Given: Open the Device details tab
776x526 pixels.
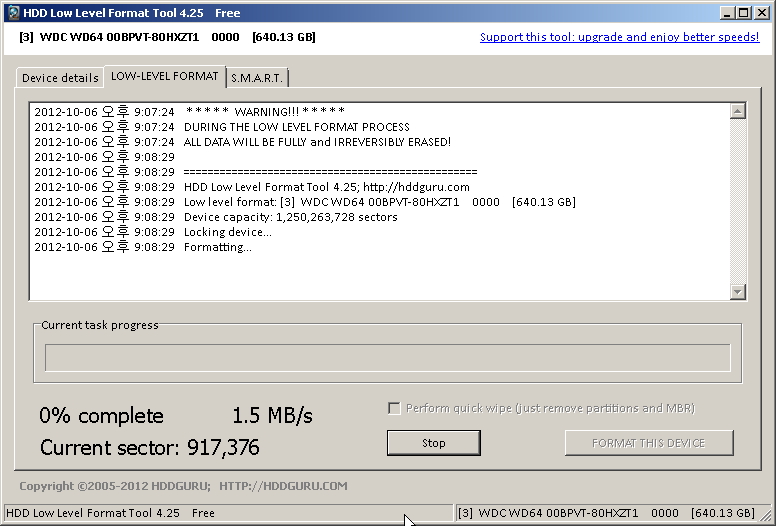Looking at the screenshot, I should (60, 78).
